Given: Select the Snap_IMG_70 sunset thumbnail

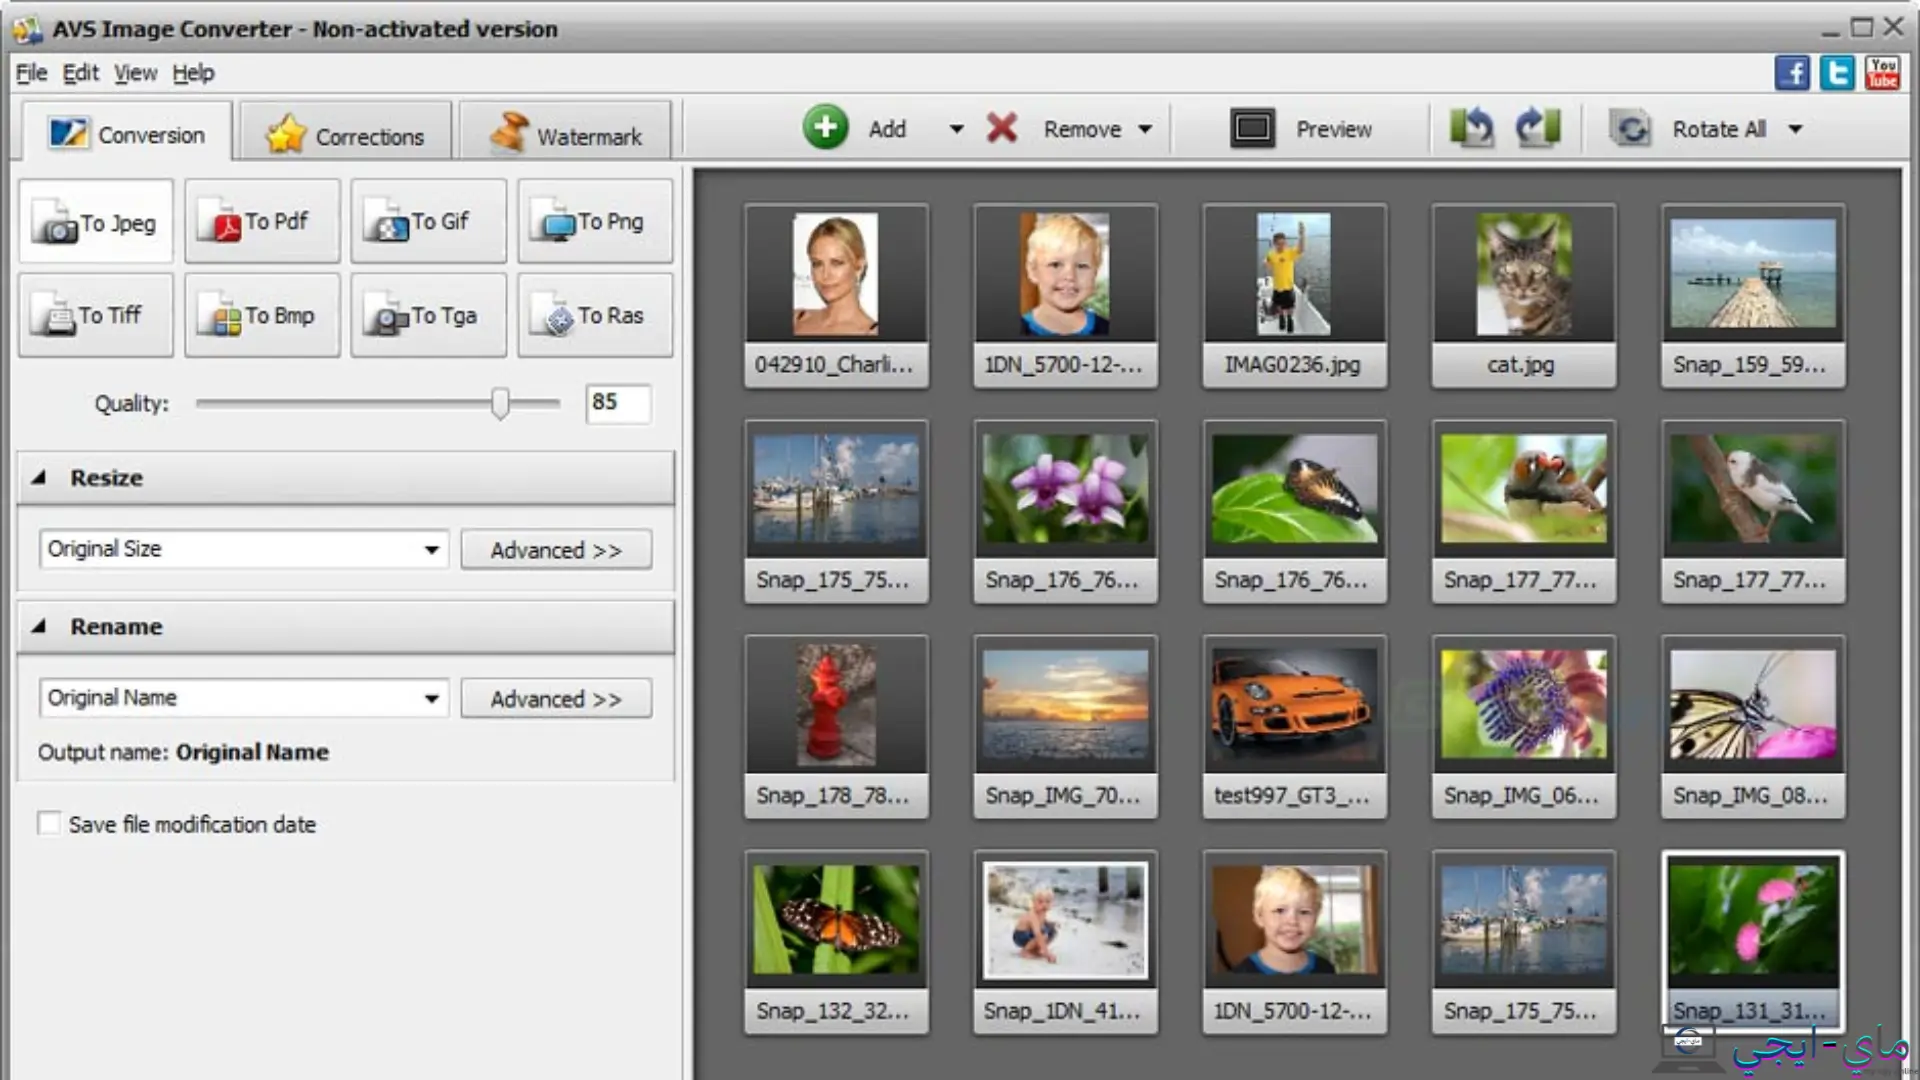Looking at the screenshot, I should coord(1065,727).
